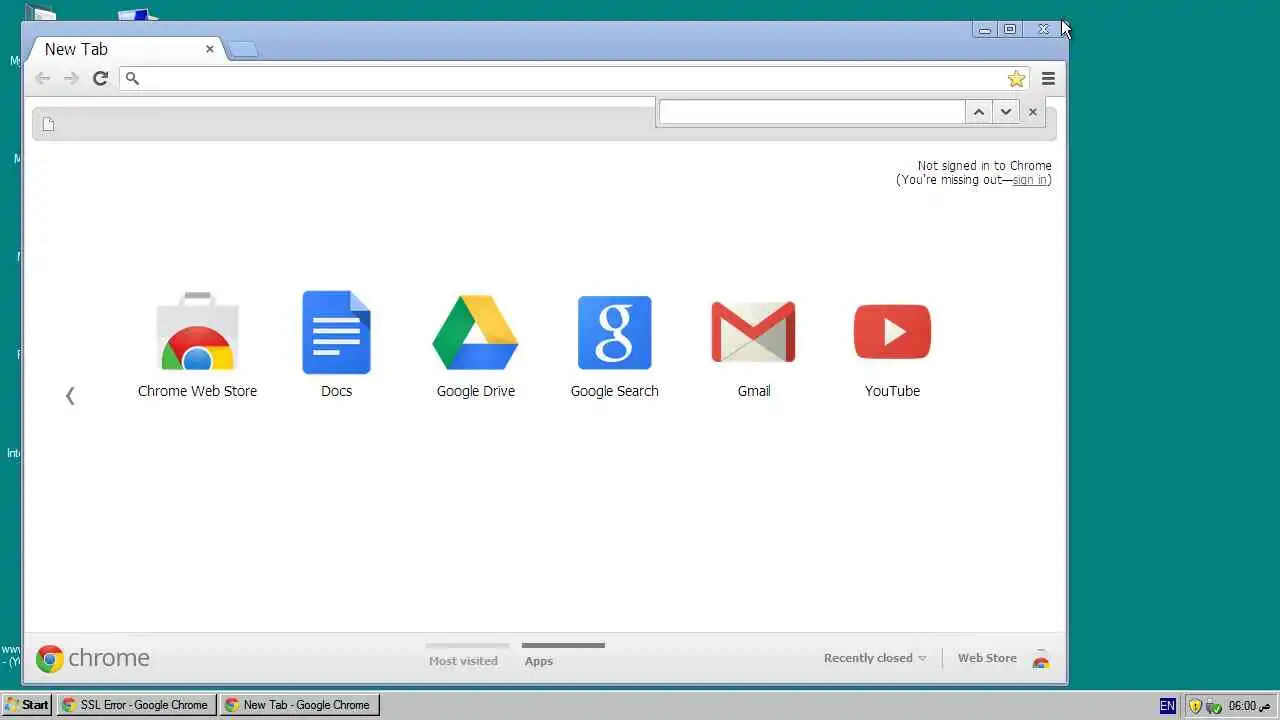Launch the Docs app icon
Screen dimensions: 1280x720
[336, 332]
